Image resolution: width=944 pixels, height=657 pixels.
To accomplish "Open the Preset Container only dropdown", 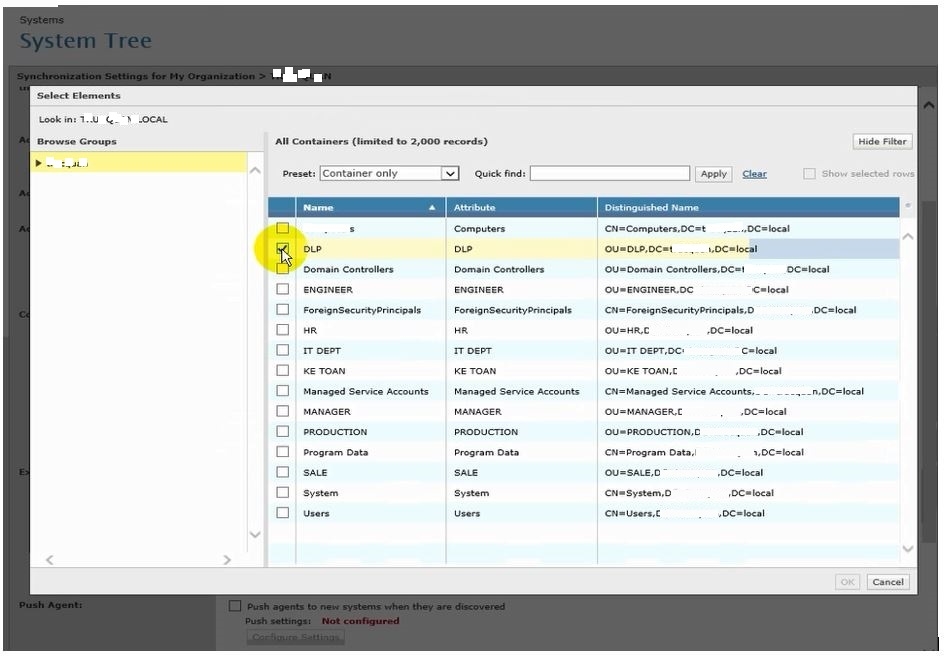I will coord(389,173).
